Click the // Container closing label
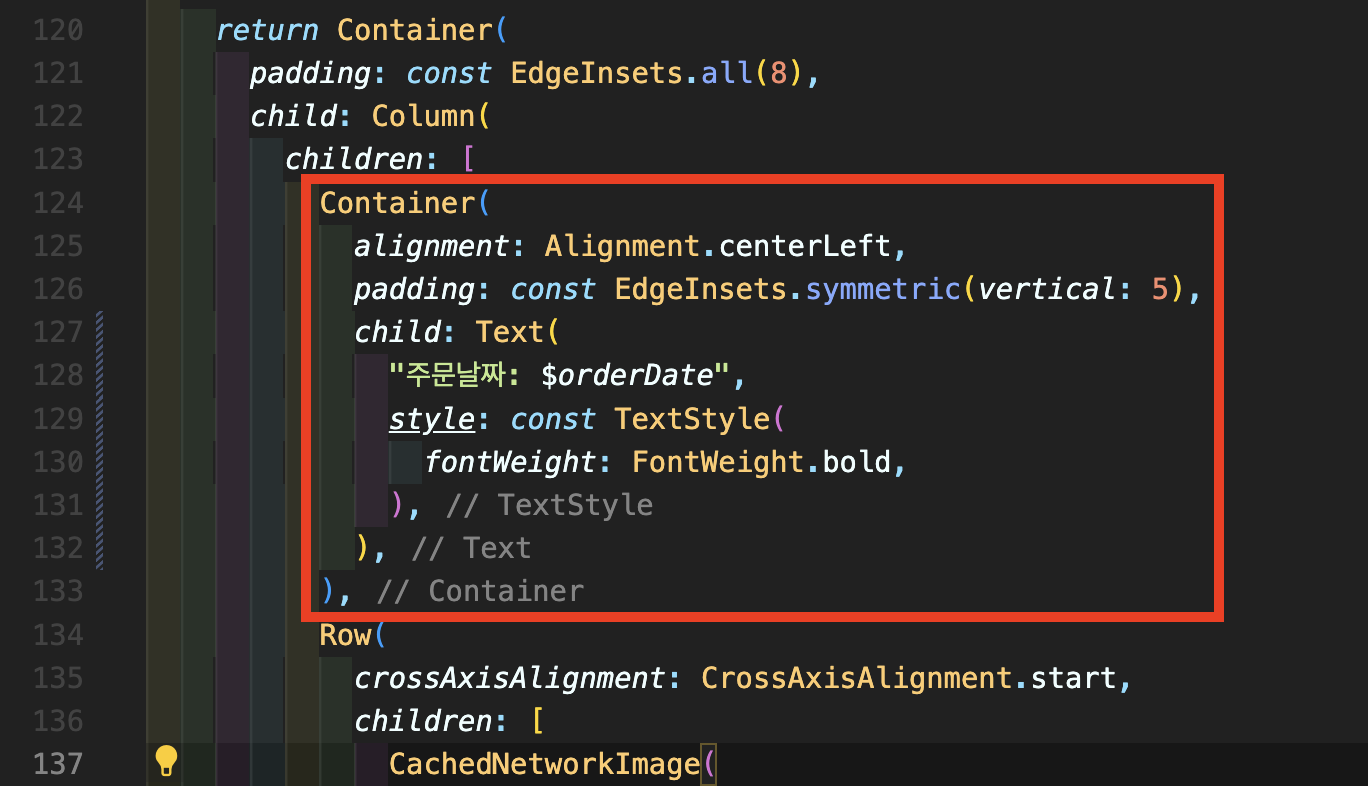This screenshot has height=786, width=1368. point(480,592)
